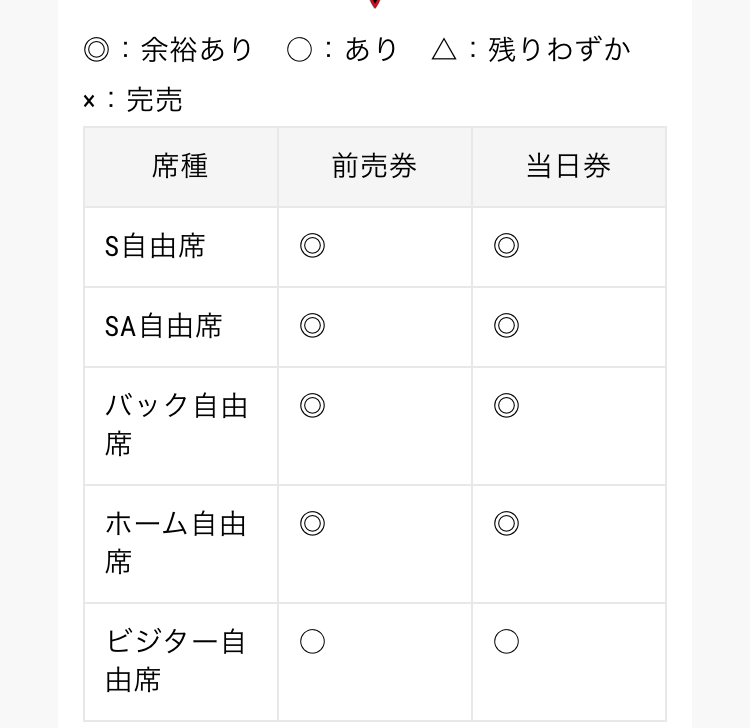Click the 席種 column header
Image resolution: width=750 pixels, height=728 pixels.
point(180,166)
